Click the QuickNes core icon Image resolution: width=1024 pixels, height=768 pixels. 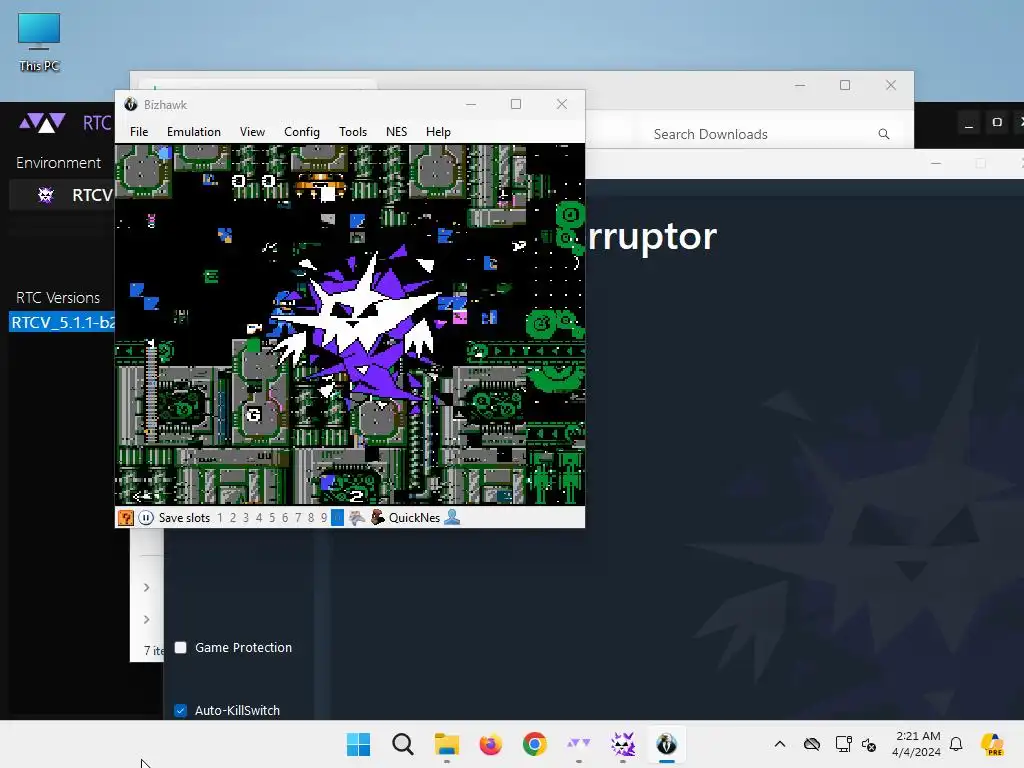378,518
